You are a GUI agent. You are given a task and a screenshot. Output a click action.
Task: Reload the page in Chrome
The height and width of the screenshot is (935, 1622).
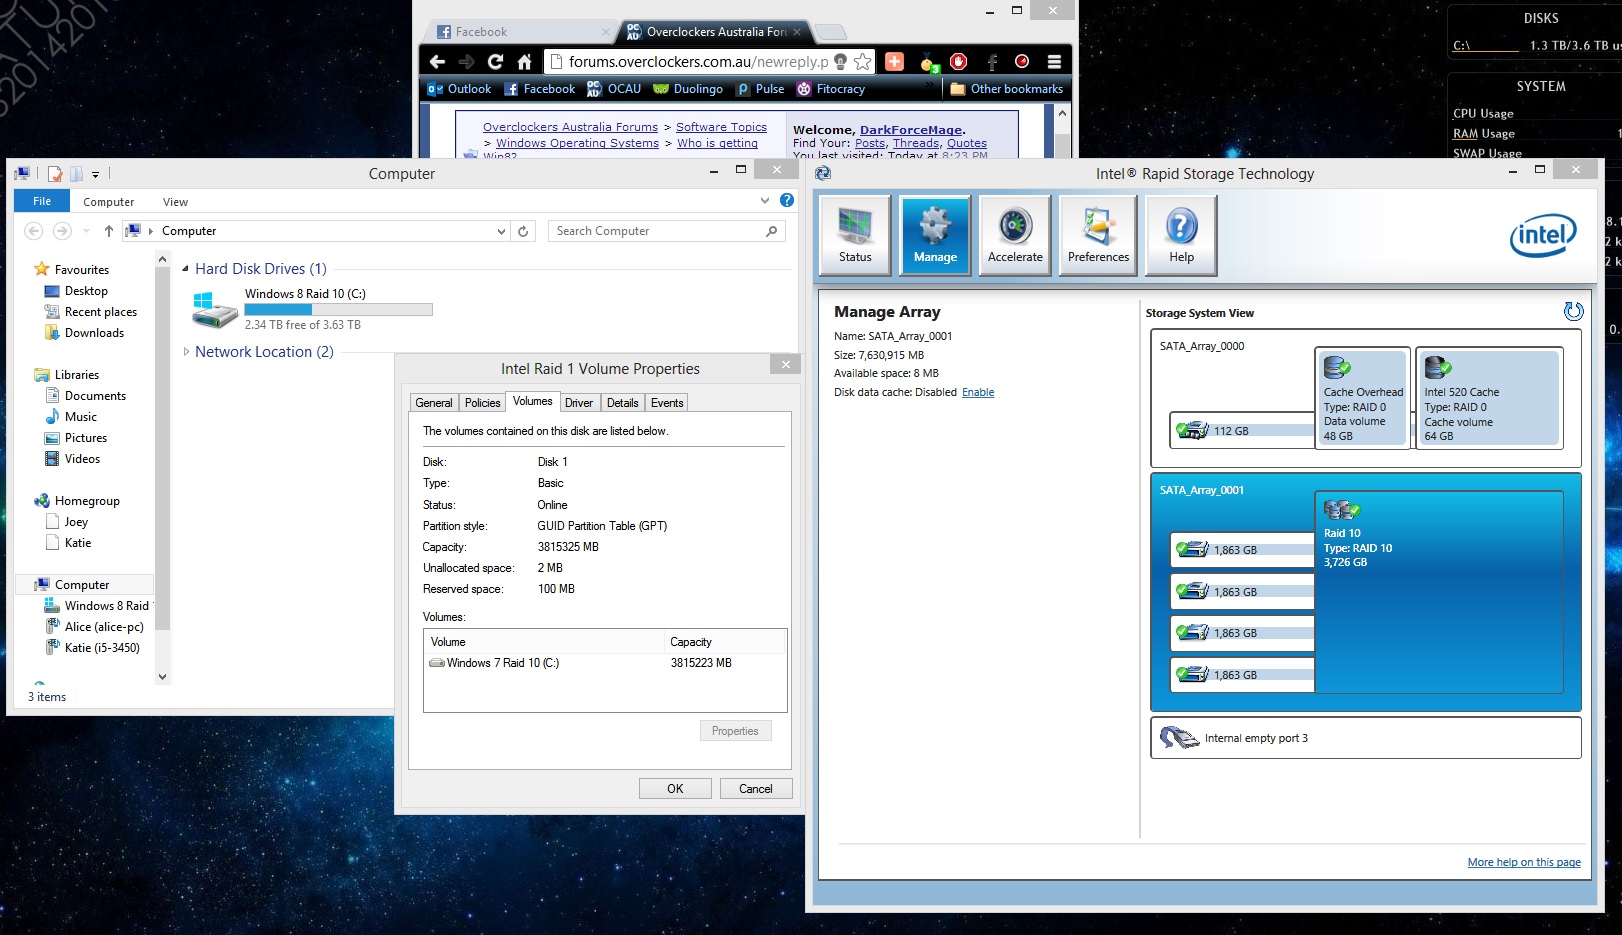point(495,62)
